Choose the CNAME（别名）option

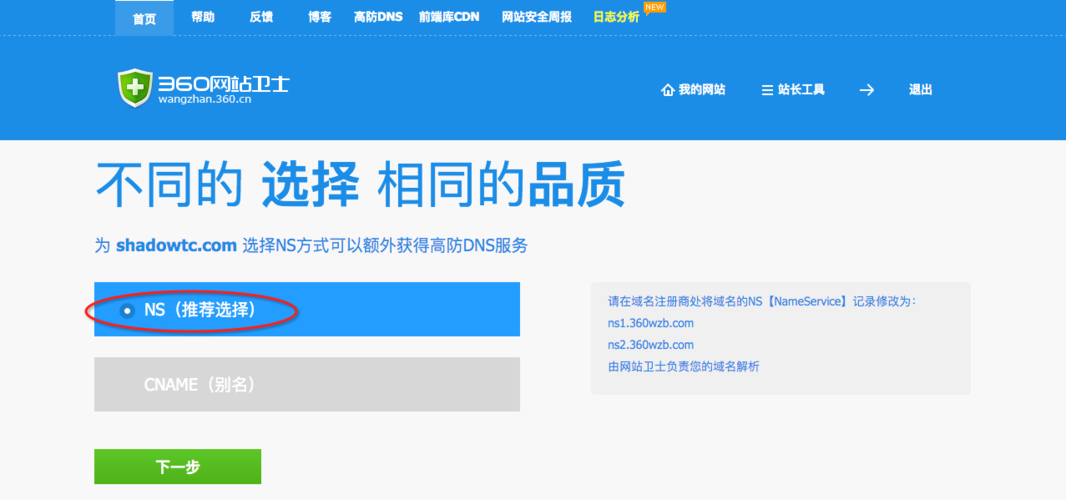[307, 384]
